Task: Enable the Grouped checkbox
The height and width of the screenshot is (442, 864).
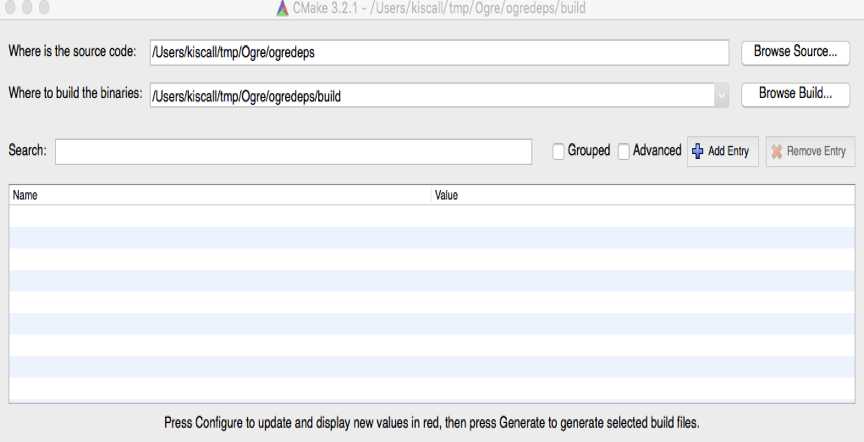Action: (x=558, y=152)
